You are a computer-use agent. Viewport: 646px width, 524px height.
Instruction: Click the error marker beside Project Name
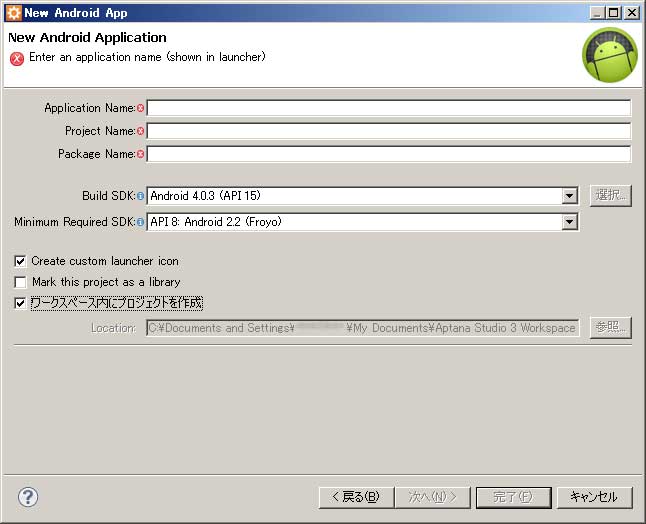[x=140, y=131]
